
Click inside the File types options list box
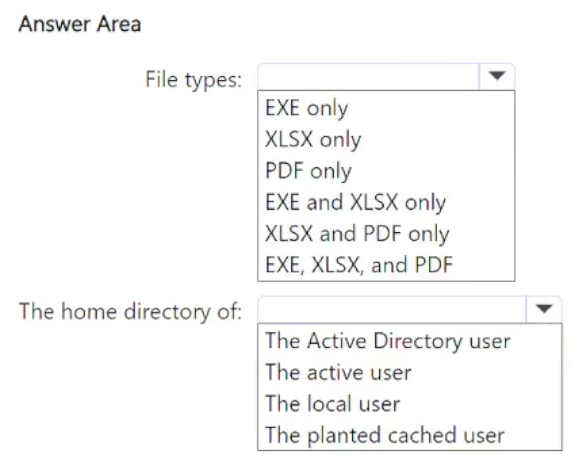[x=386, y=186]
